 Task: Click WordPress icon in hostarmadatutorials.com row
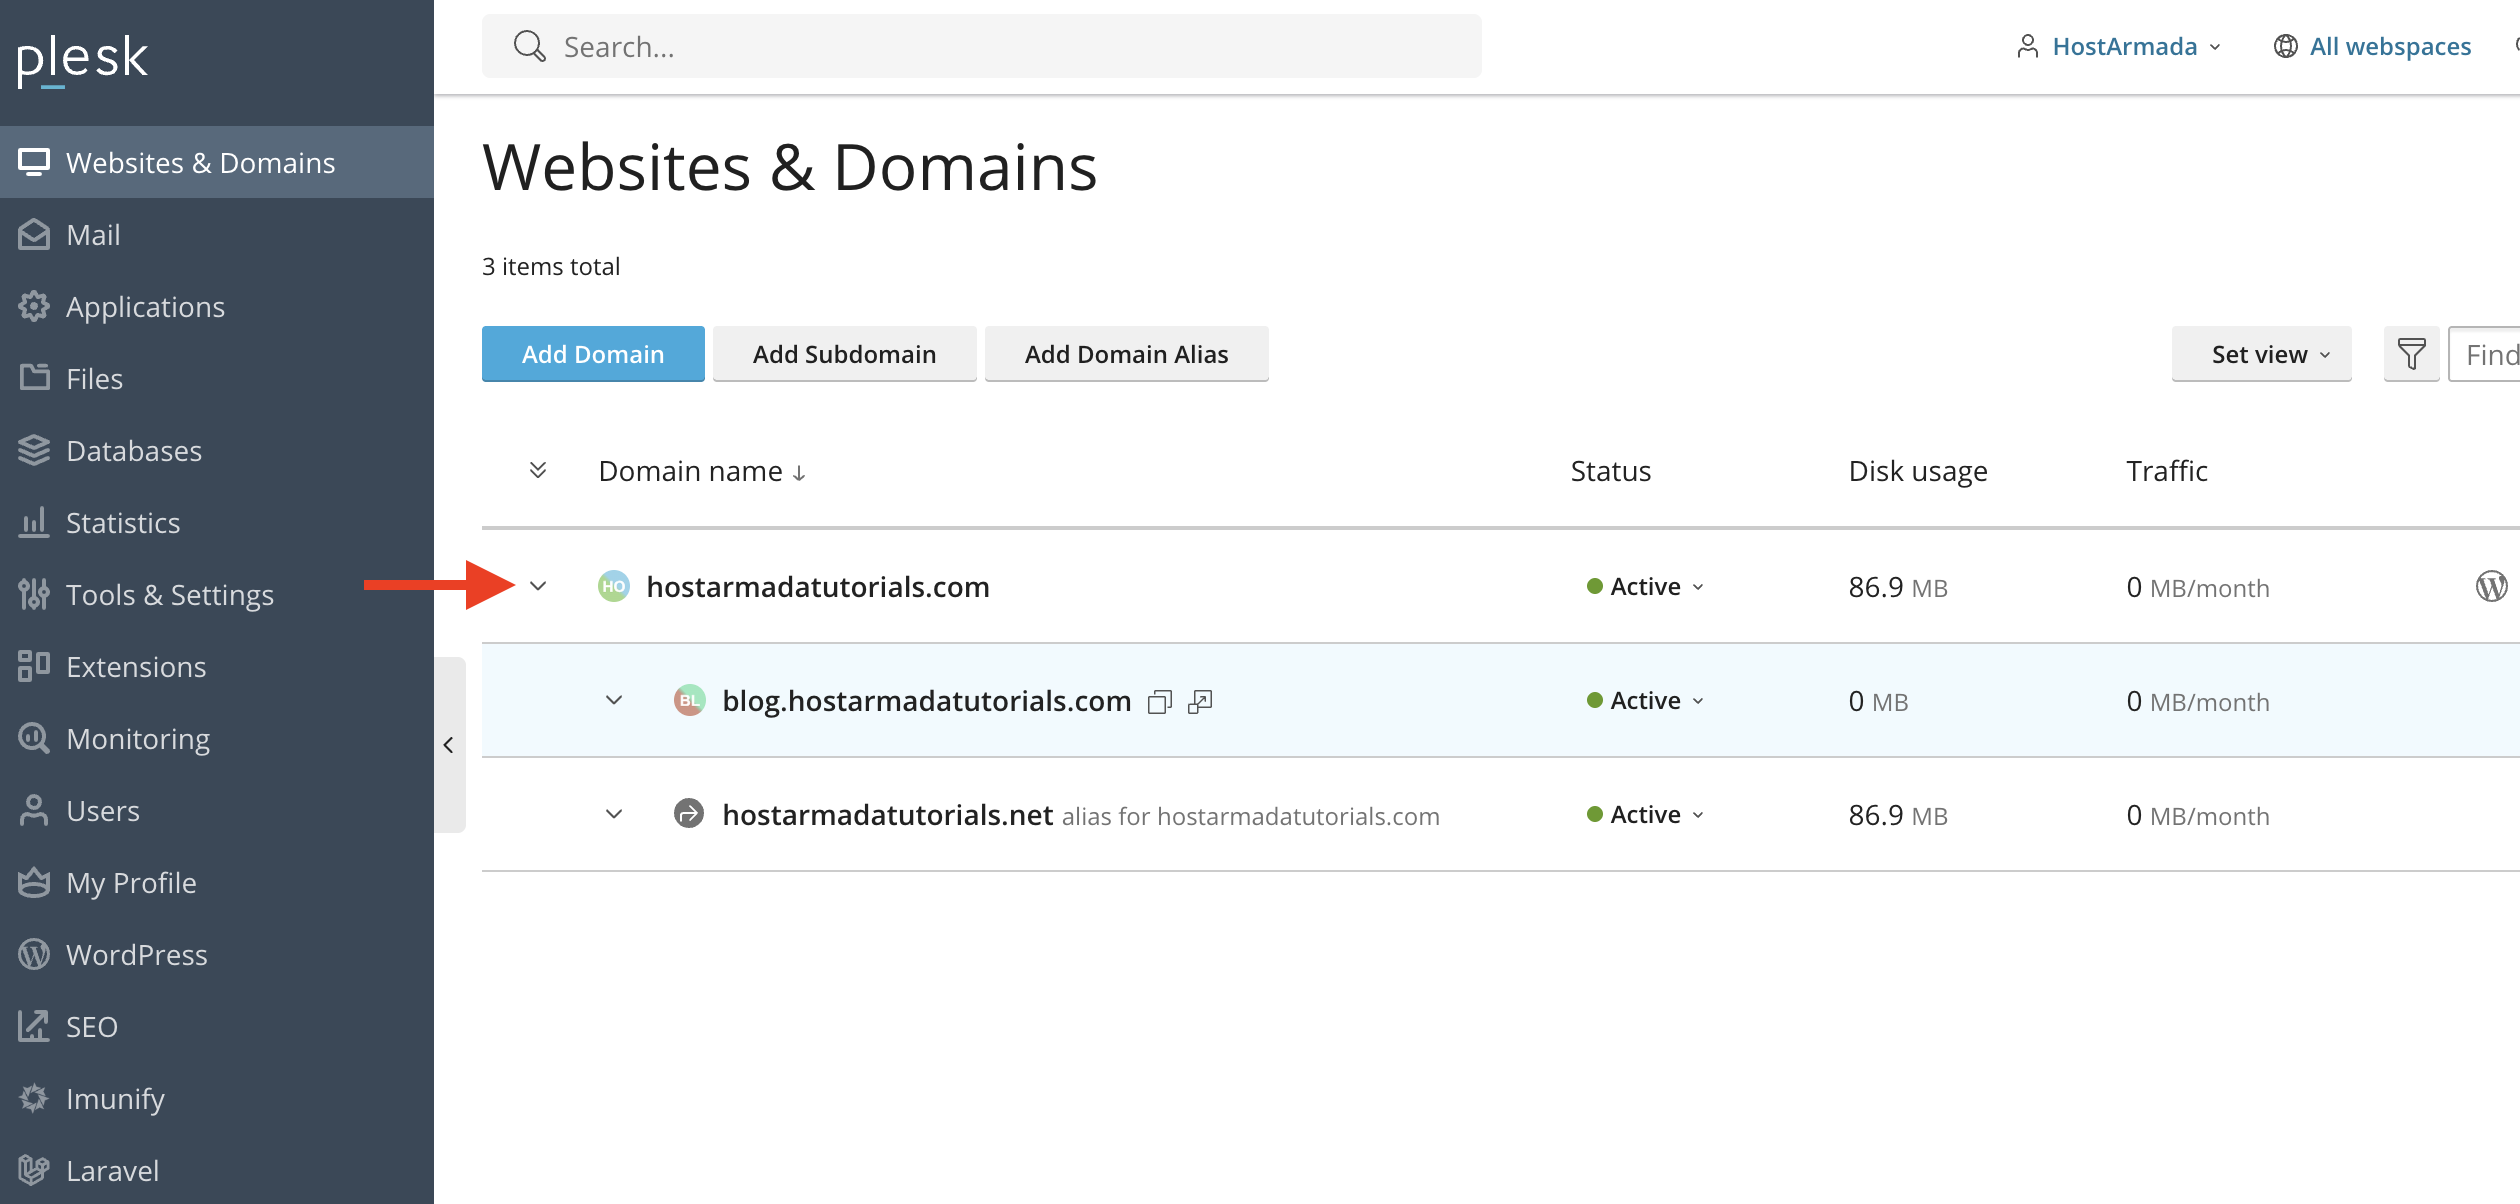(x=2491, y=586)
